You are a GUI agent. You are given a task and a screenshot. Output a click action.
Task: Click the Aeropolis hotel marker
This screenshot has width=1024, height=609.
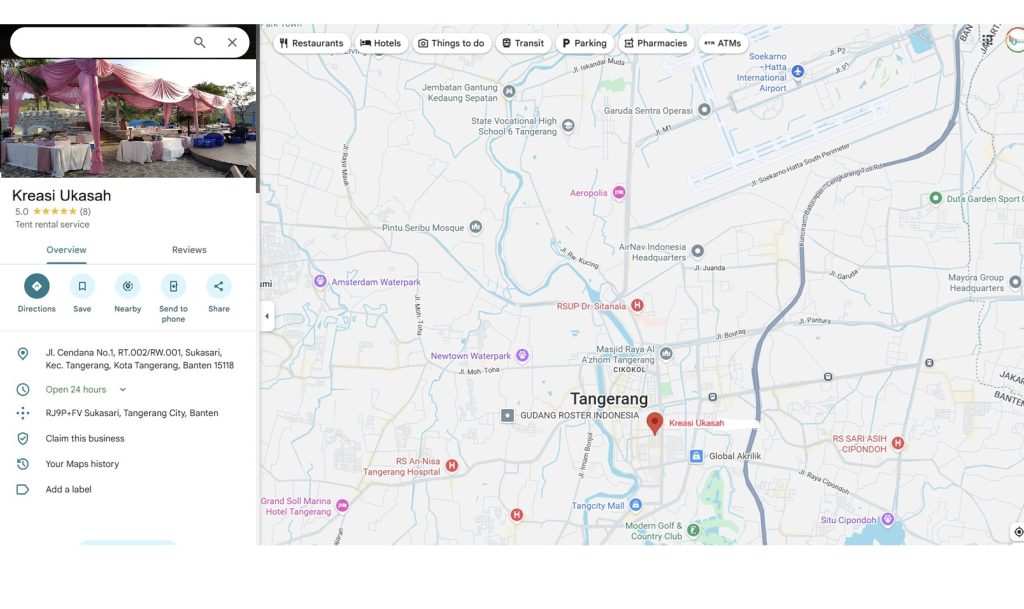click(618, 193)
